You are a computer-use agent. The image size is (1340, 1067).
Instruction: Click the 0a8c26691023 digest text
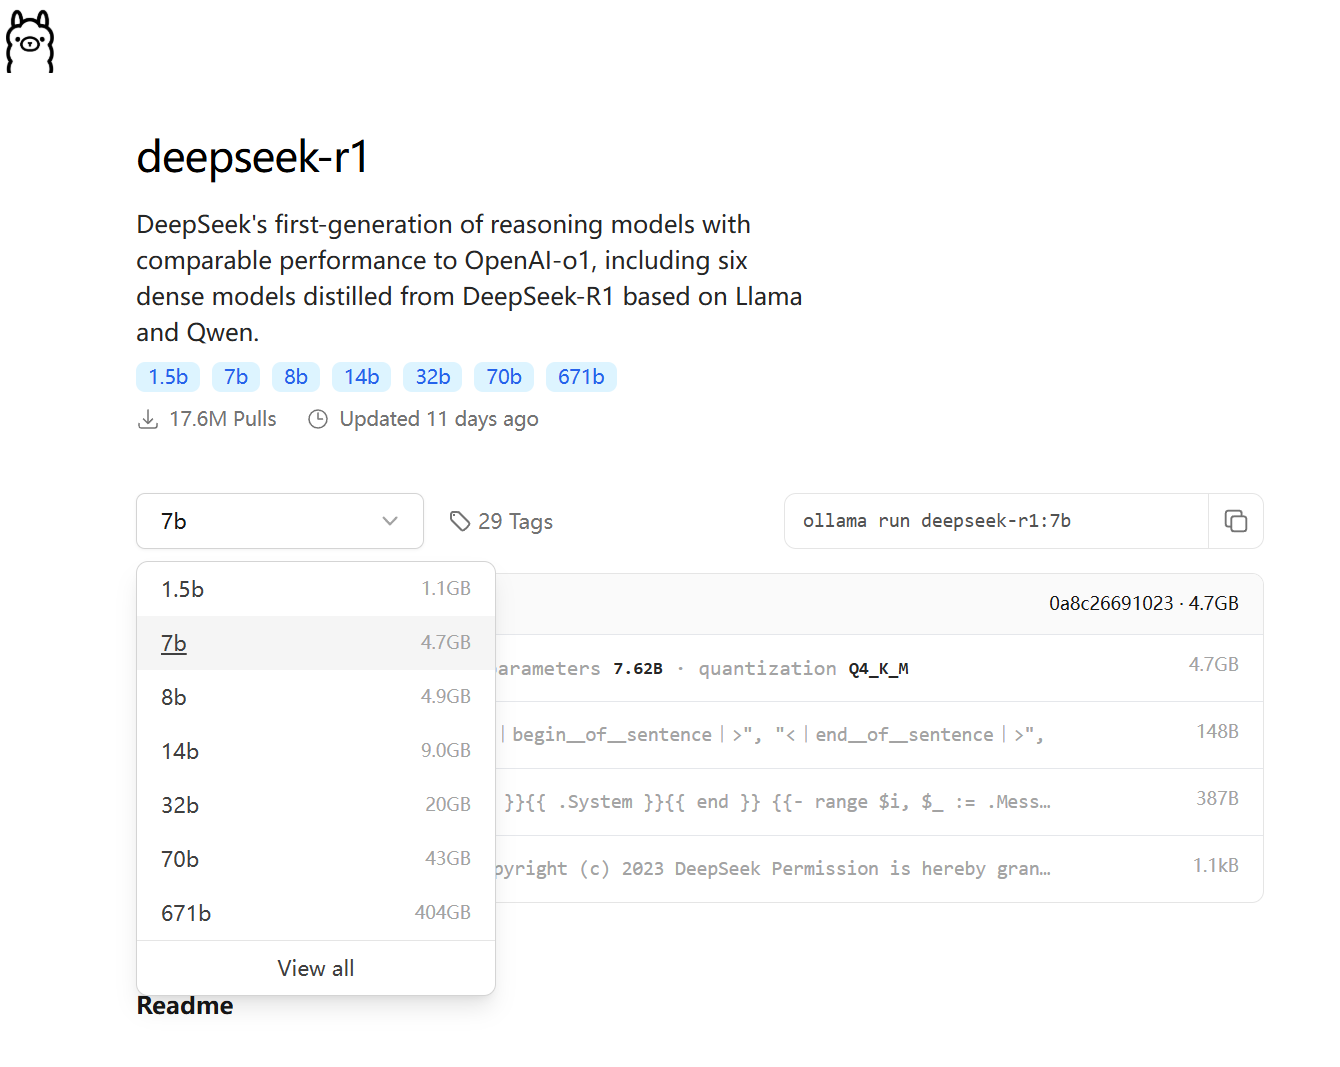coord(1111,603)
